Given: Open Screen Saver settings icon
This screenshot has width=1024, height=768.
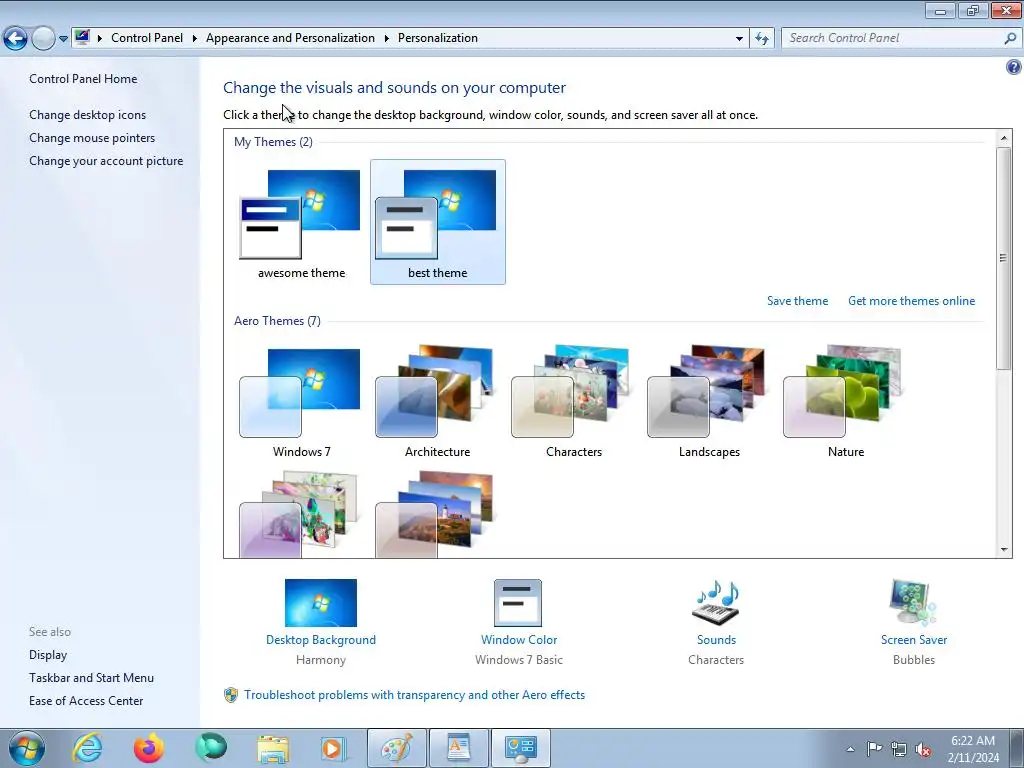Looking at the screenshot, I should point(913,603).
